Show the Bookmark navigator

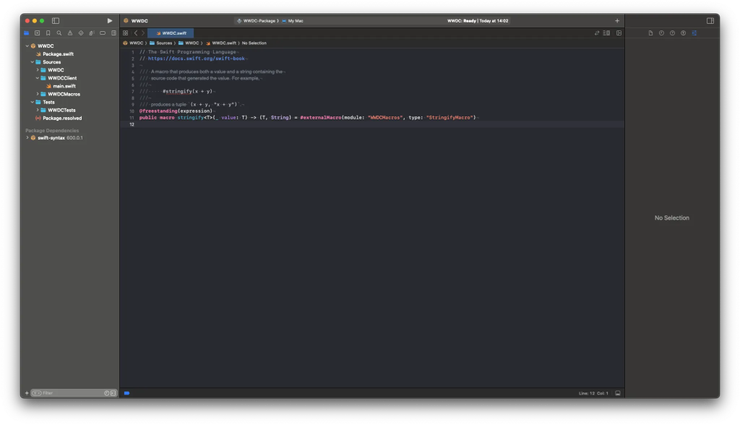coord(48,33)
